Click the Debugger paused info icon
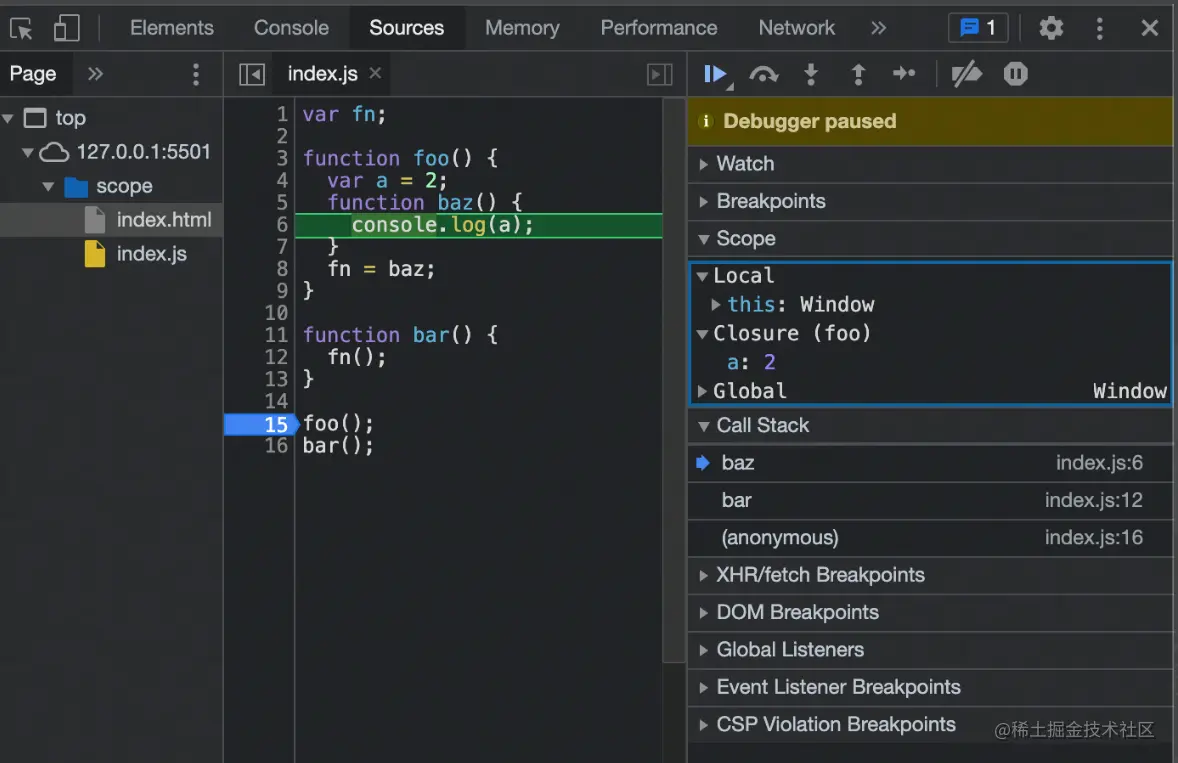Viewport: 1178px width, 763px height. 705,121
